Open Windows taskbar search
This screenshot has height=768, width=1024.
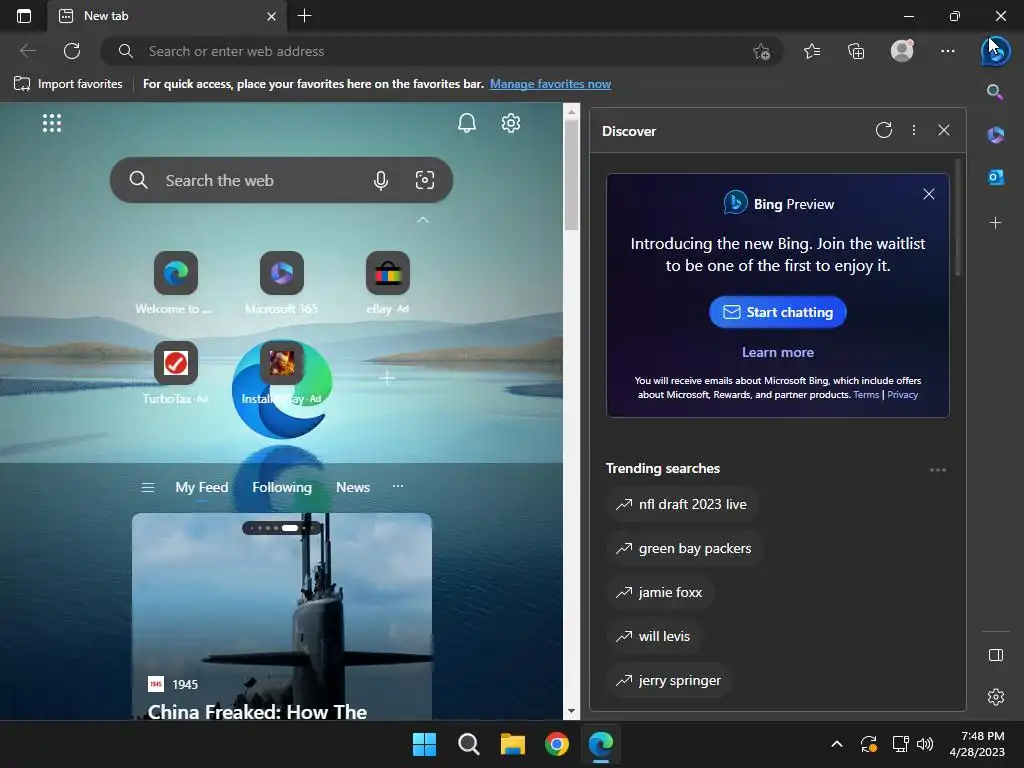[x=468, y=744]
